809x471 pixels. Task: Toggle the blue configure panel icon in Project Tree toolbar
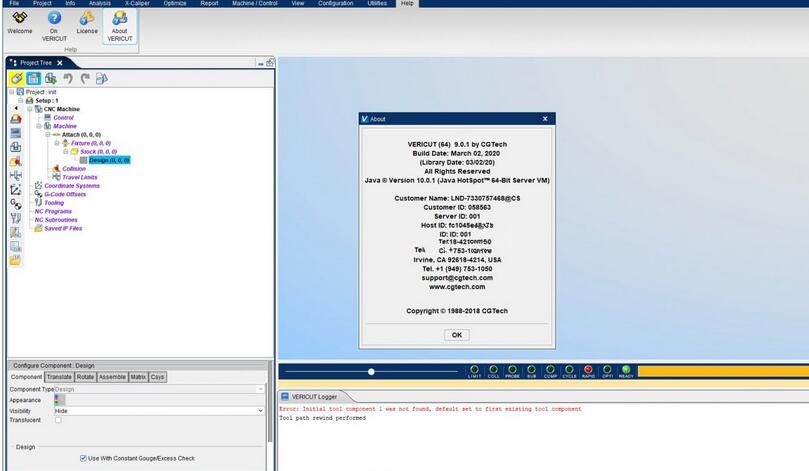(34, 78)
